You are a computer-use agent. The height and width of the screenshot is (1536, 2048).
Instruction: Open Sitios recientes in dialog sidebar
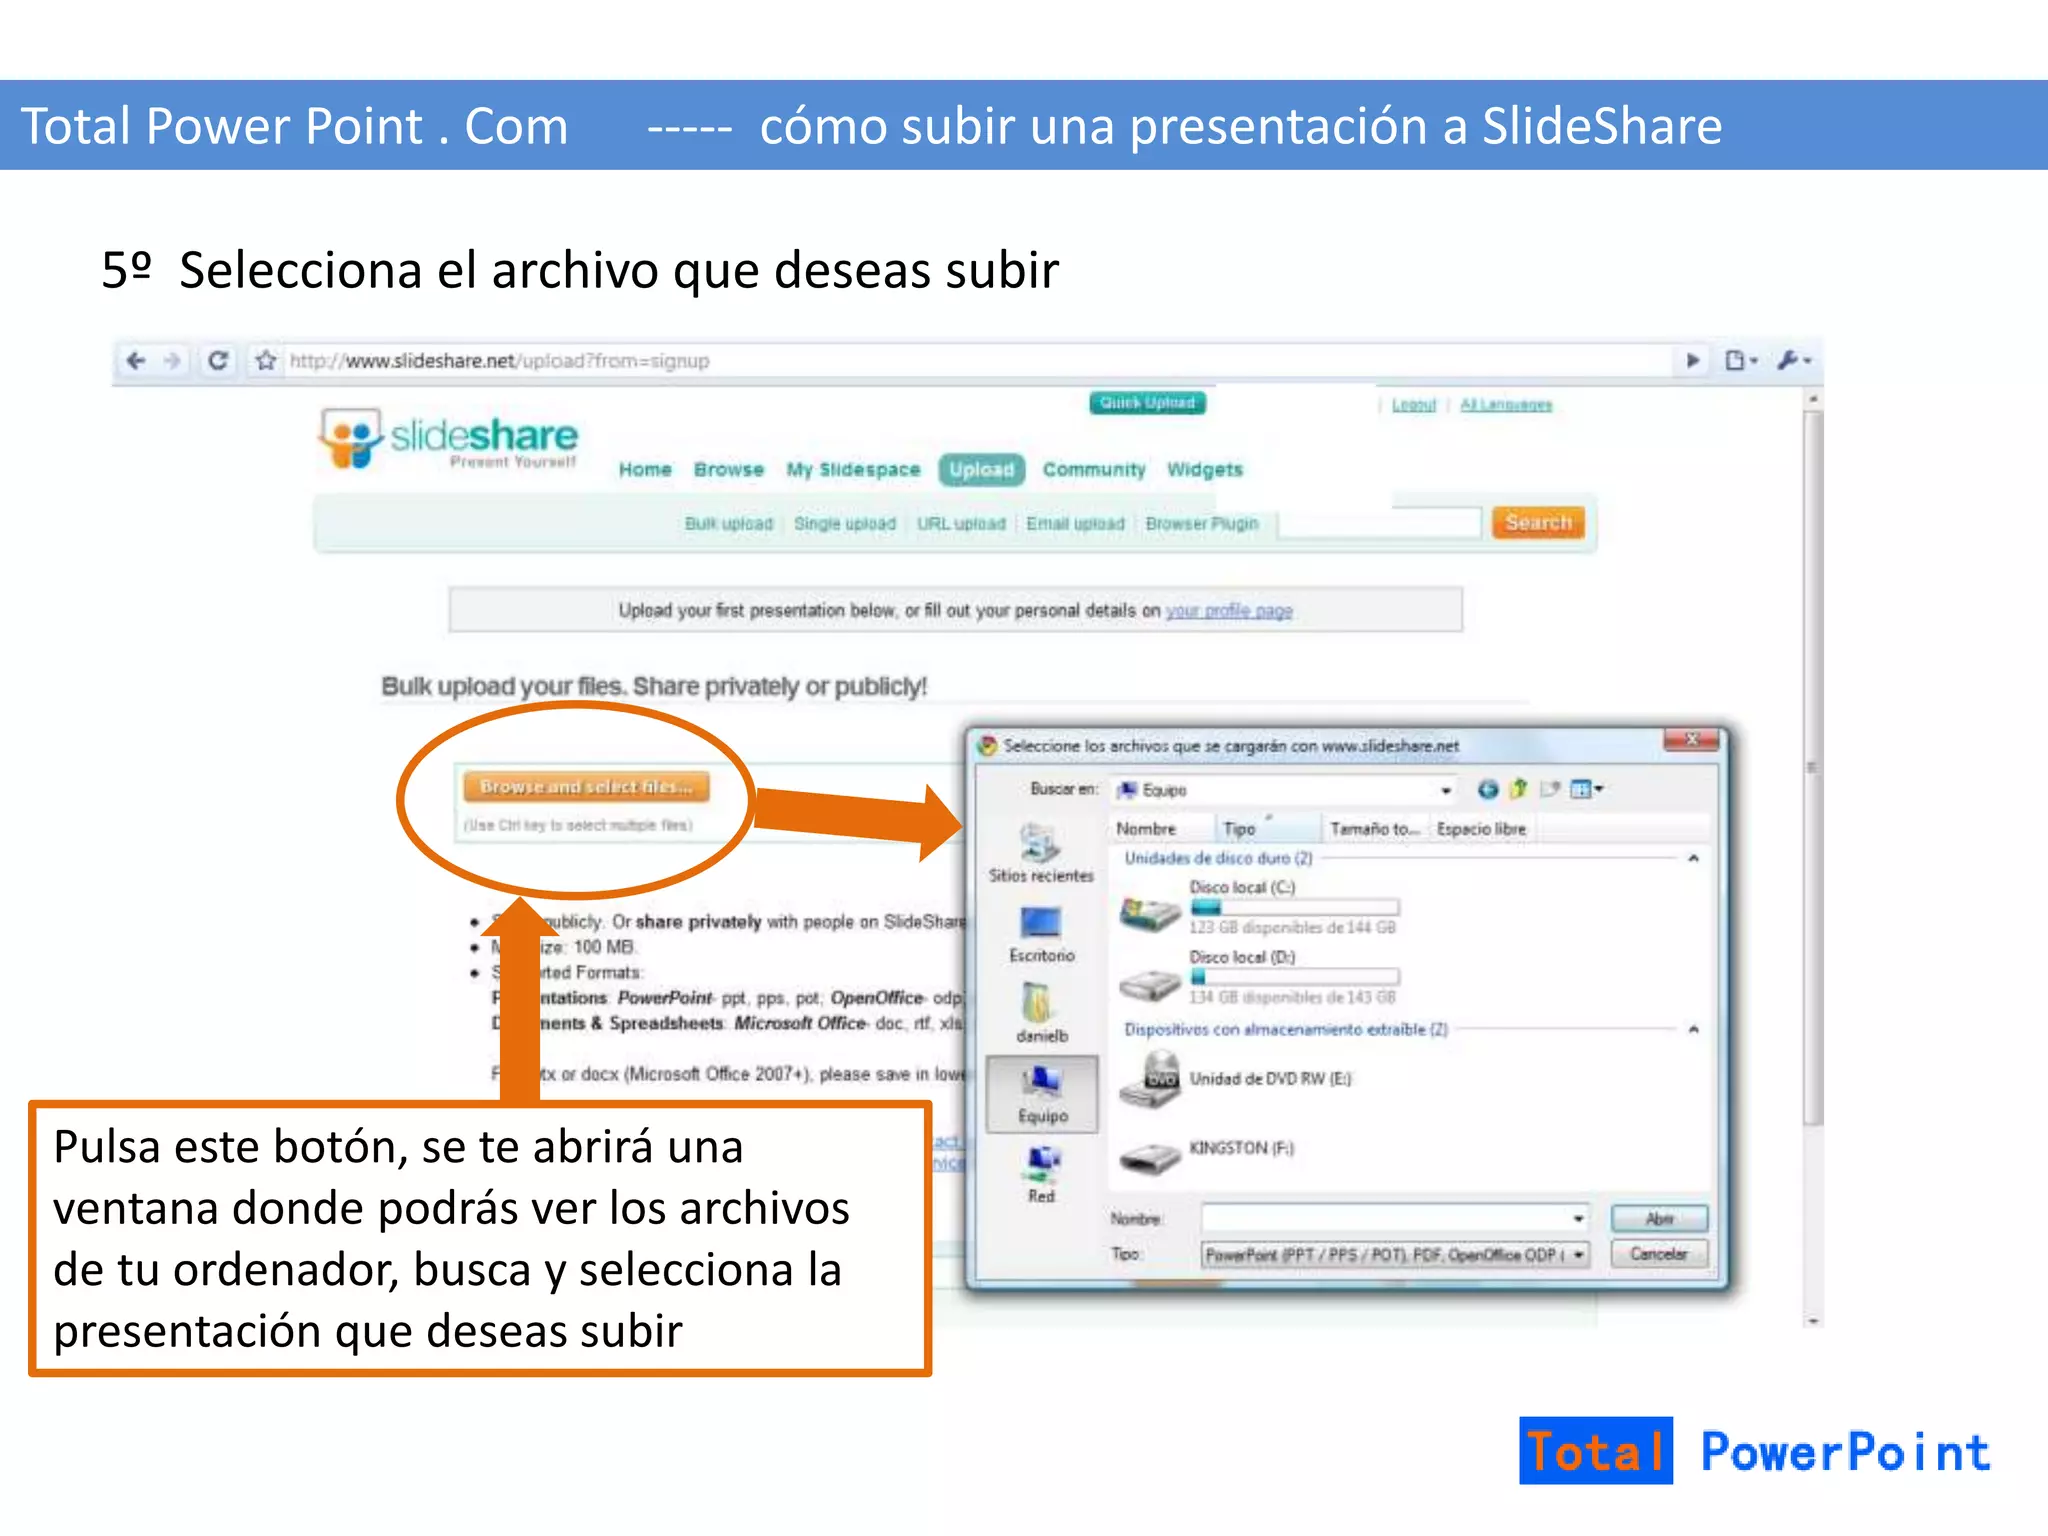tap(1041, 853)
